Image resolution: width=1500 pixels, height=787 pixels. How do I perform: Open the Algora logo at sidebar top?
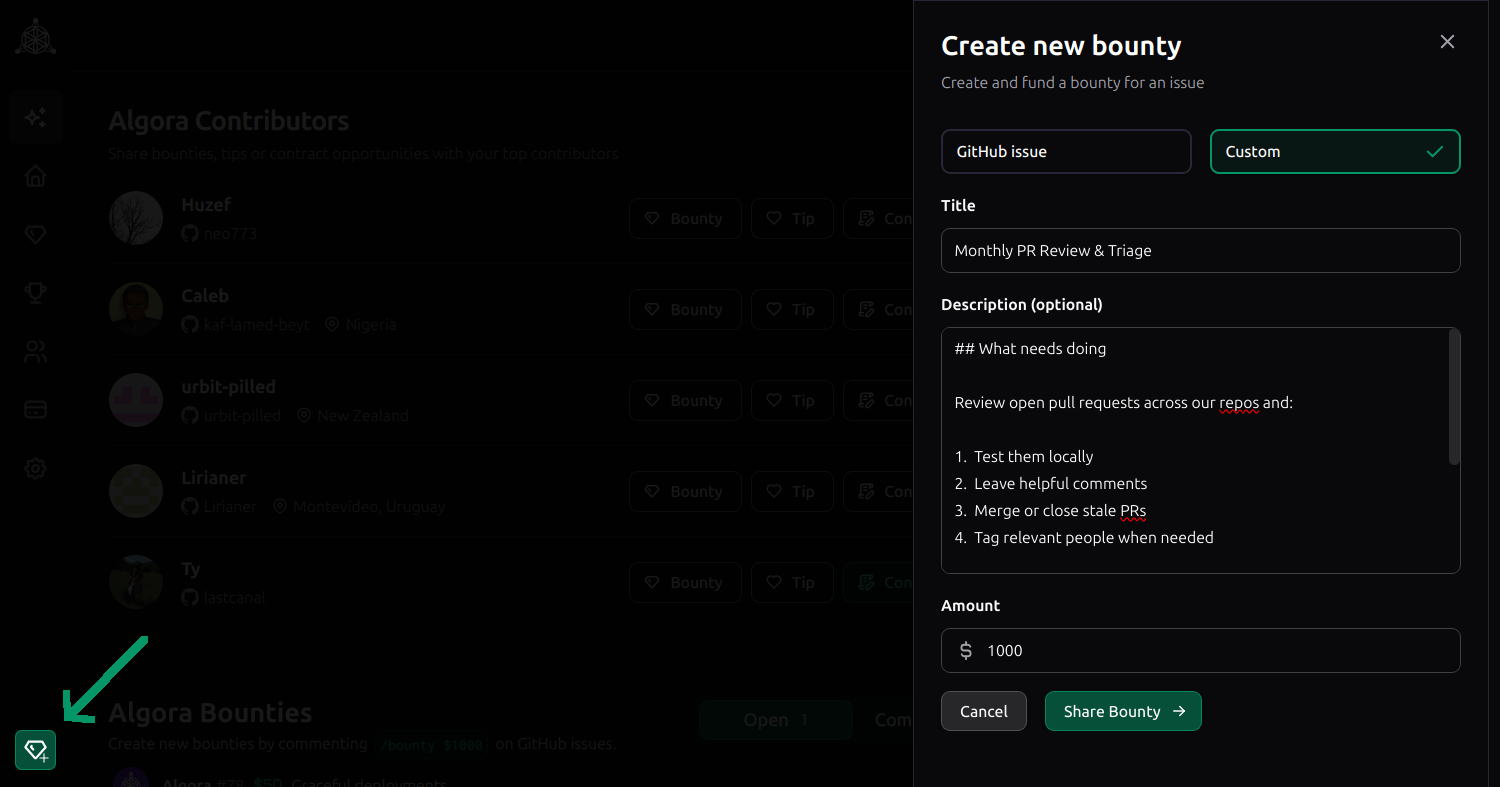coord(36,37)
